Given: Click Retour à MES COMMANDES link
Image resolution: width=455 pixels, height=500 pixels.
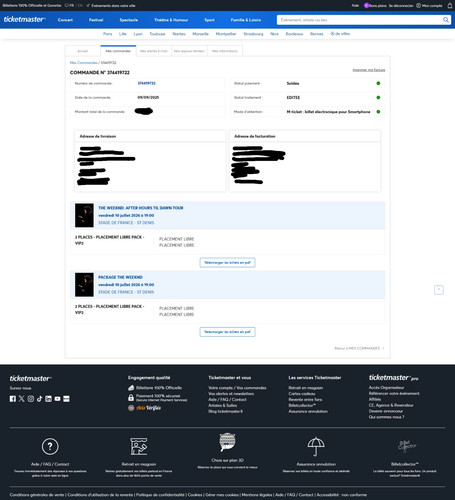Looking at the screenshot, I should pyautogui.click(x=359, y=348).
